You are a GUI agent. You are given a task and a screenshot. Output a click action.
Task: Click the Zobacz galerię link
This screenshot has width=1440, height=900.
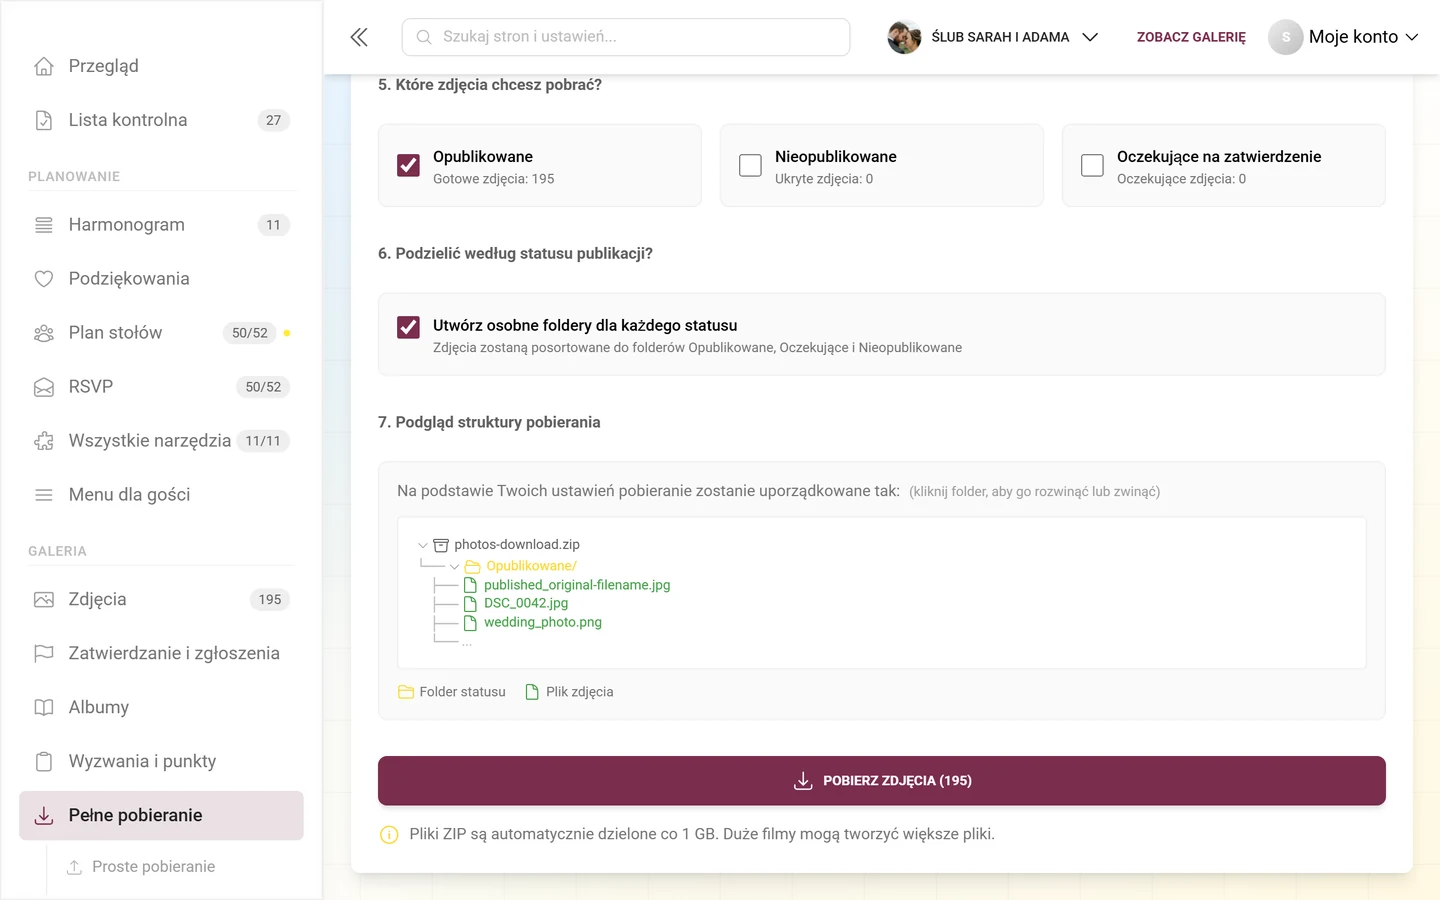tap(1191, 37)
